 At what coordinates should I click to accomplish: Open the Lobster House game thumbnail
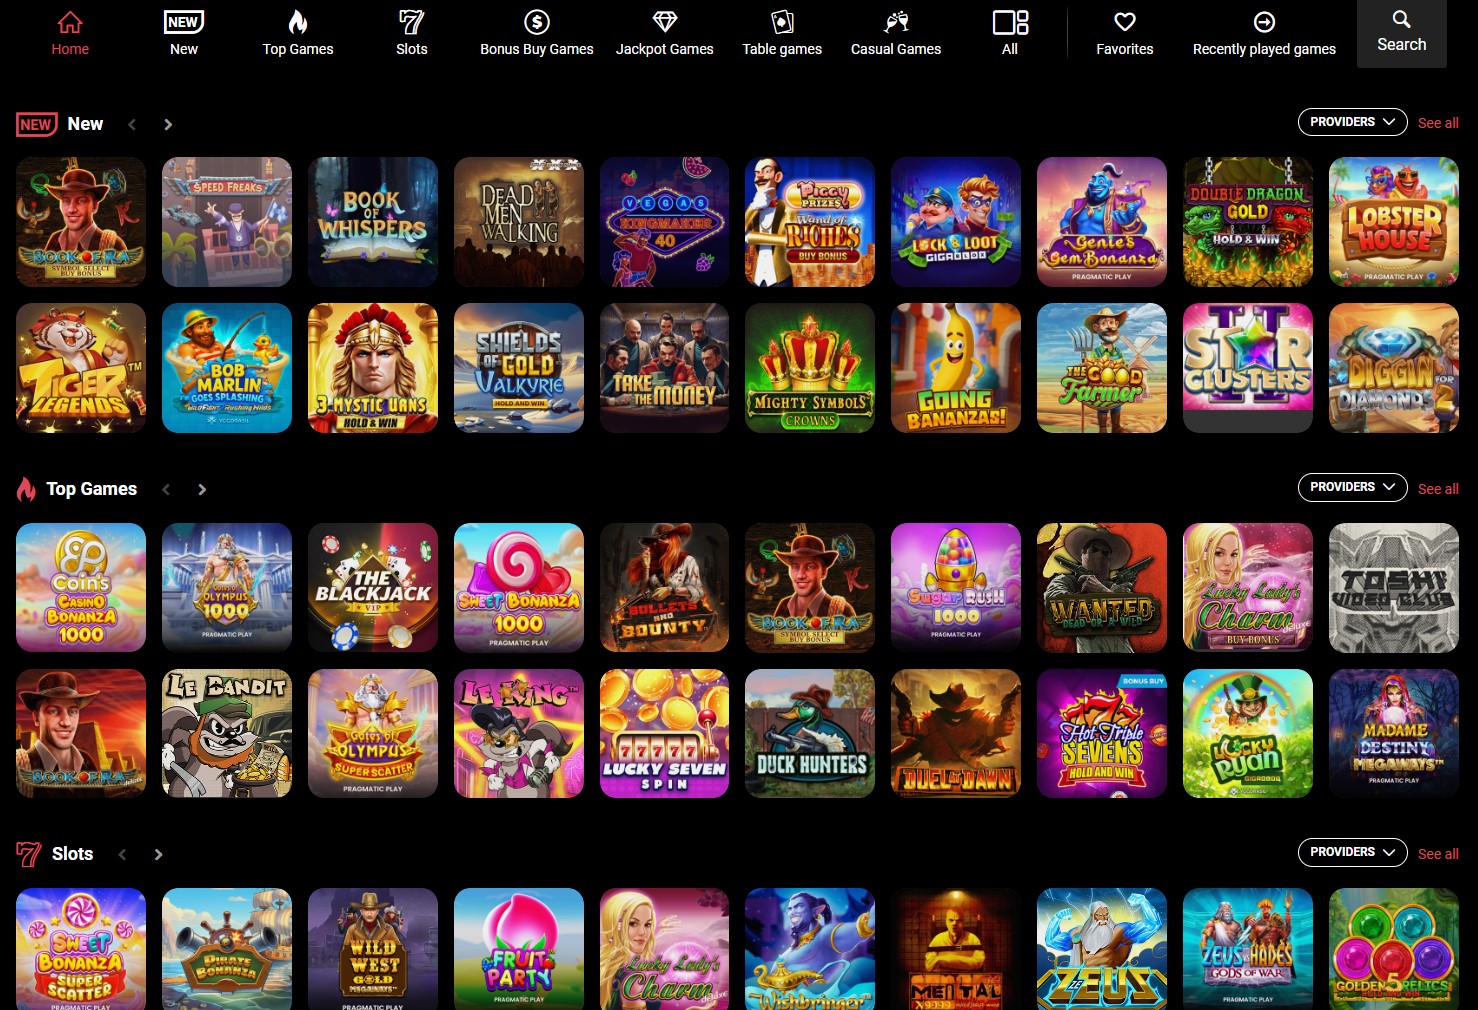click(1393, 222)
